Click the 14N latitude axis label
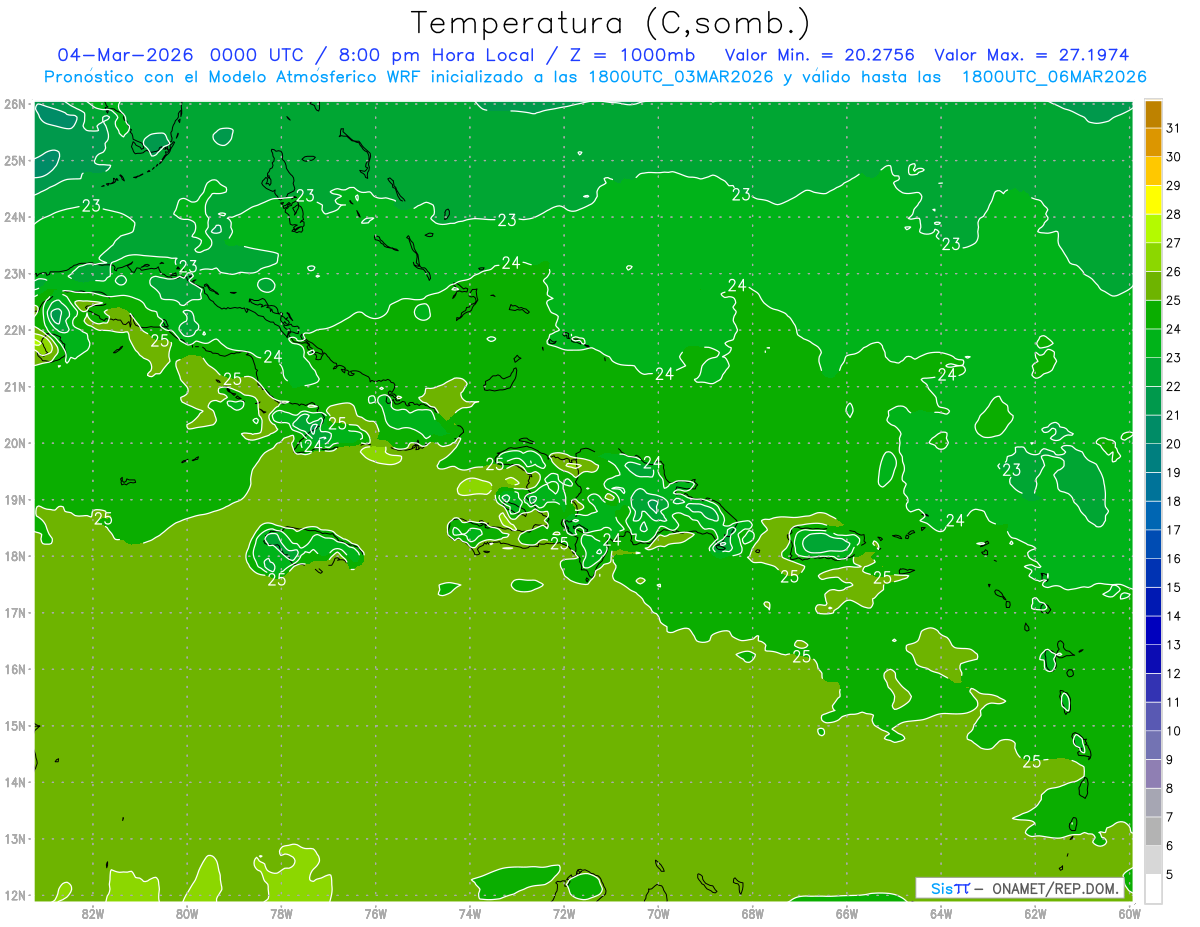 click(x=15, y=782)
